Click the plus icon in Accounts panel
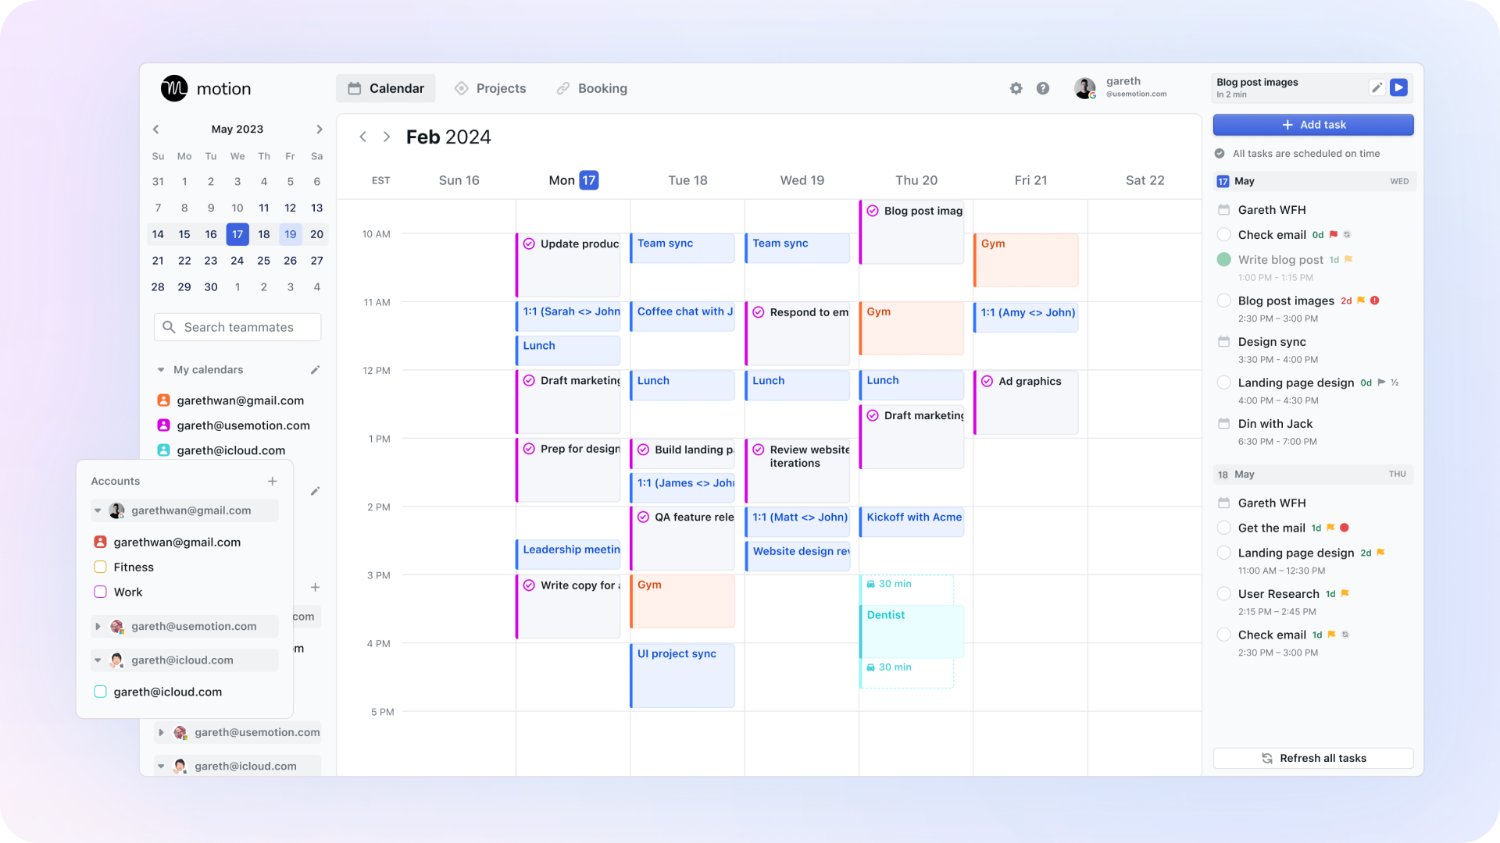 coord(272,482)
